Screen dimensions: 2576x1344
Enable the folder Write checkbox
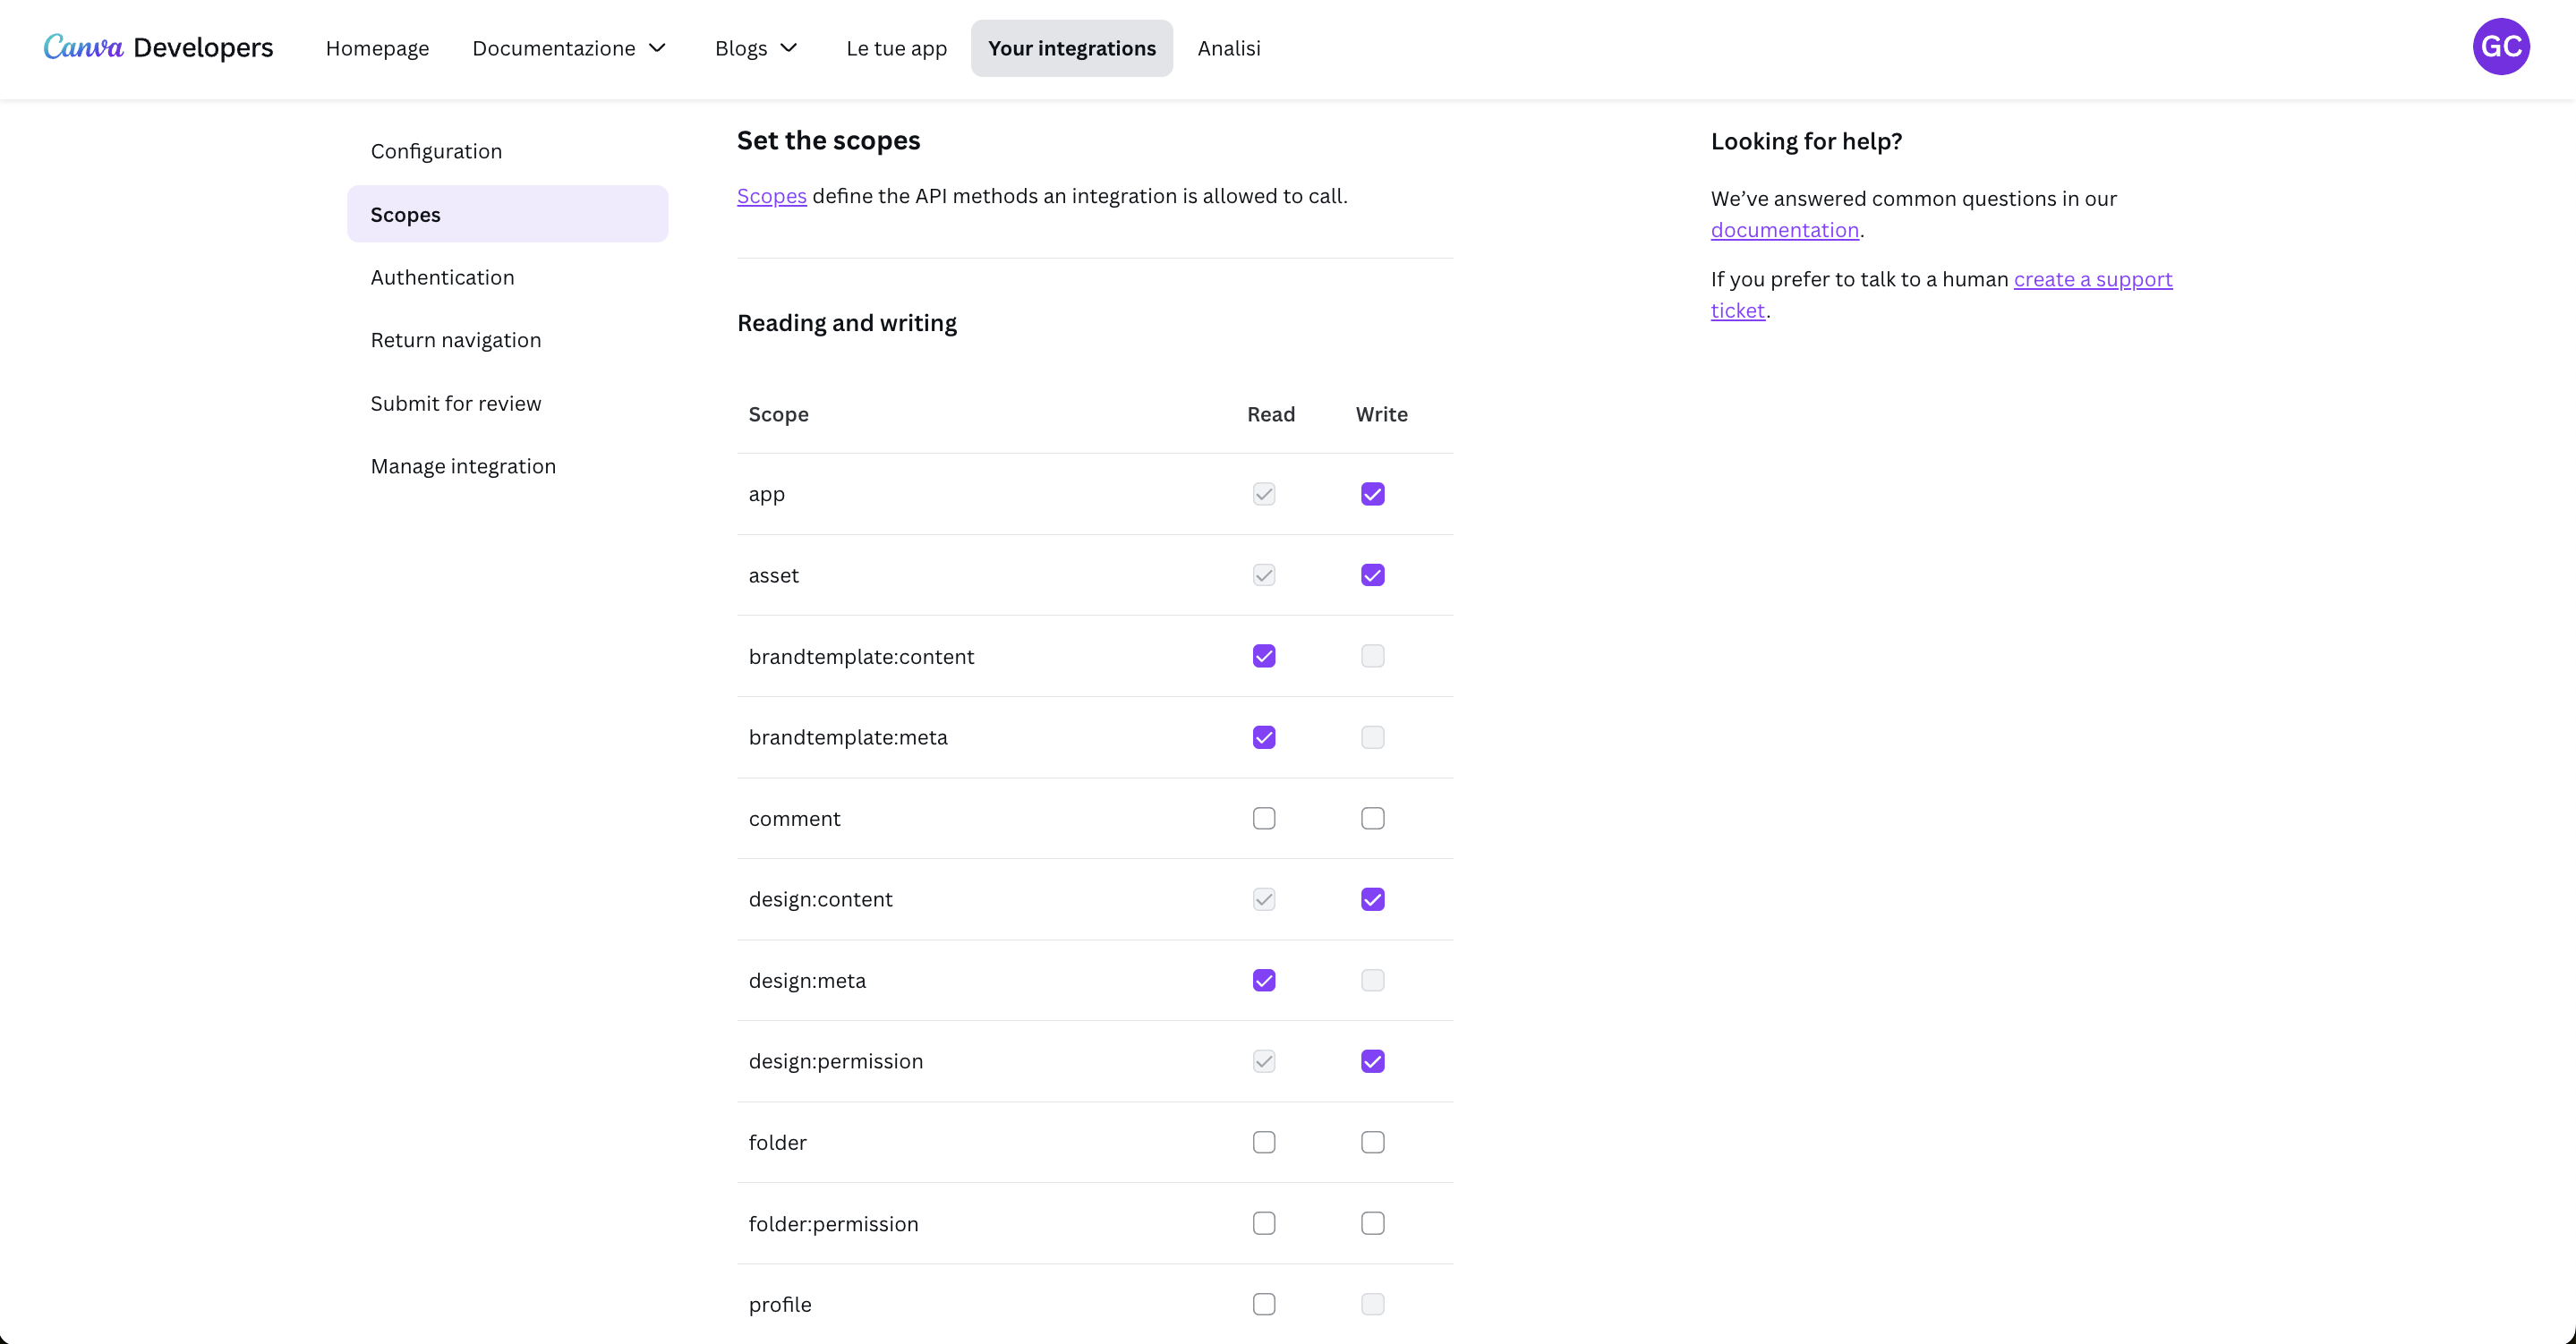(x=1372, y=1142)
